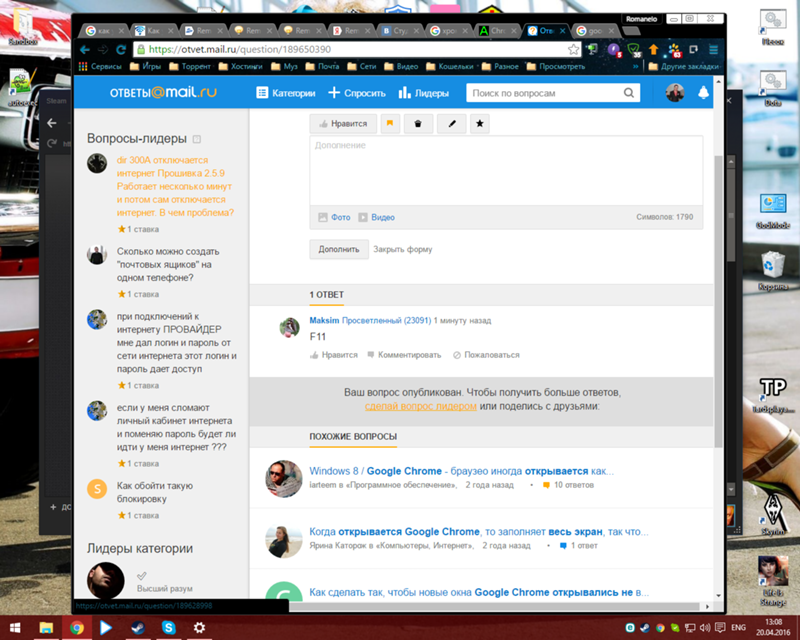Open the Recycle Bin desktop icon

tap(773, 270)
